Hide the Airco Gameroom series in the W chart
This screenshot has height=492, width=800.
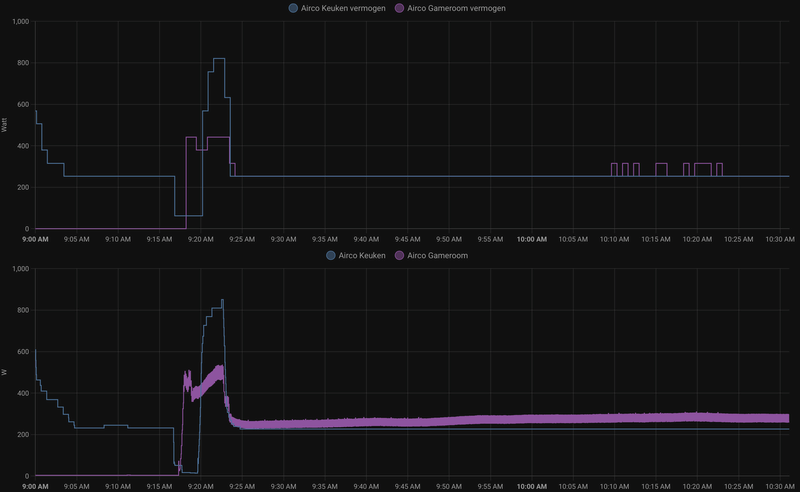coord(432,256)
